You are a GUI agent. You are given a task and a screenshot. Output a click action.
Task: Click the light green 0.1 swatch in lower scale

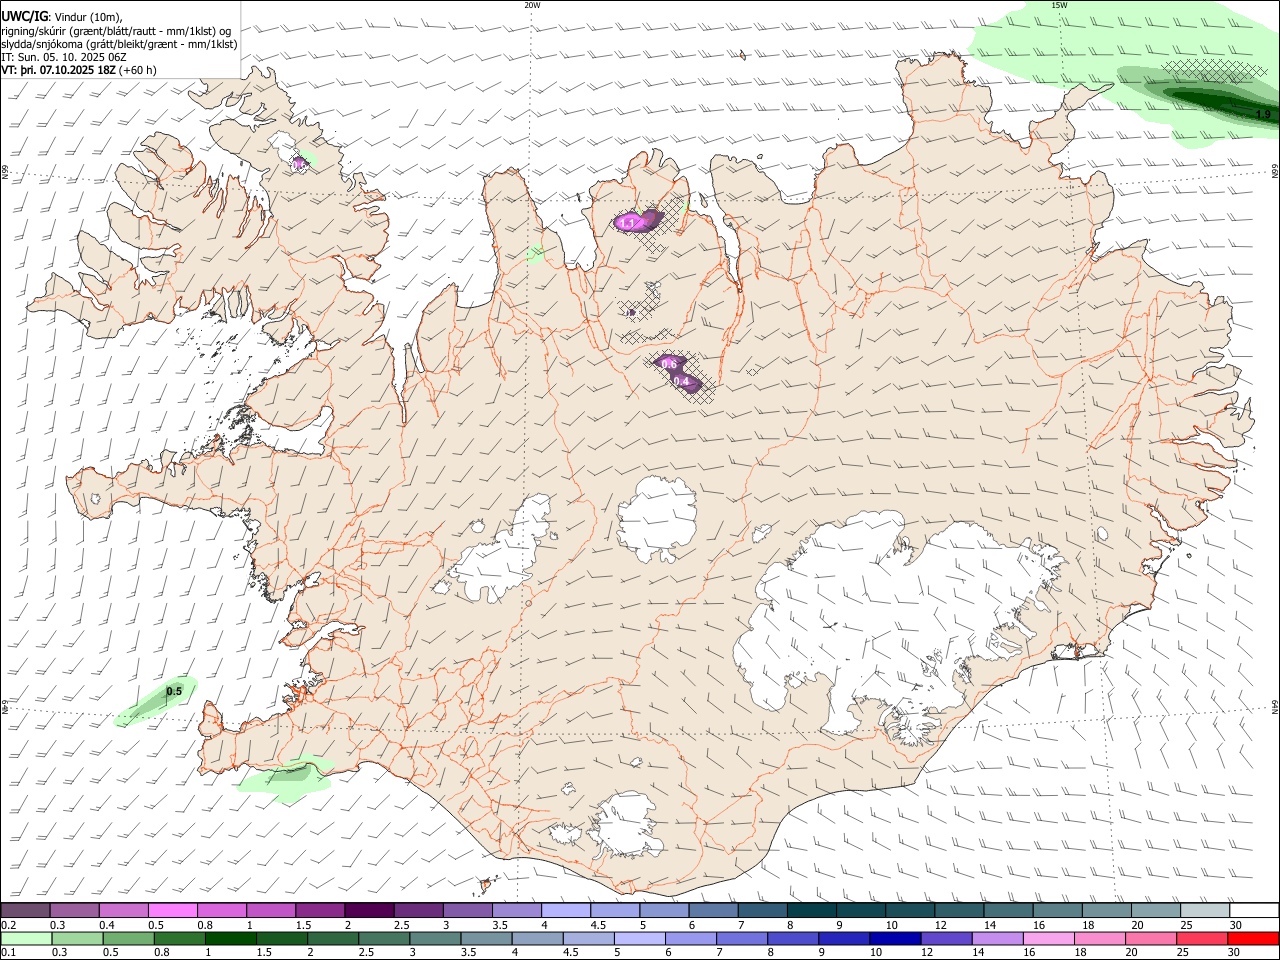tap(26, 939)
